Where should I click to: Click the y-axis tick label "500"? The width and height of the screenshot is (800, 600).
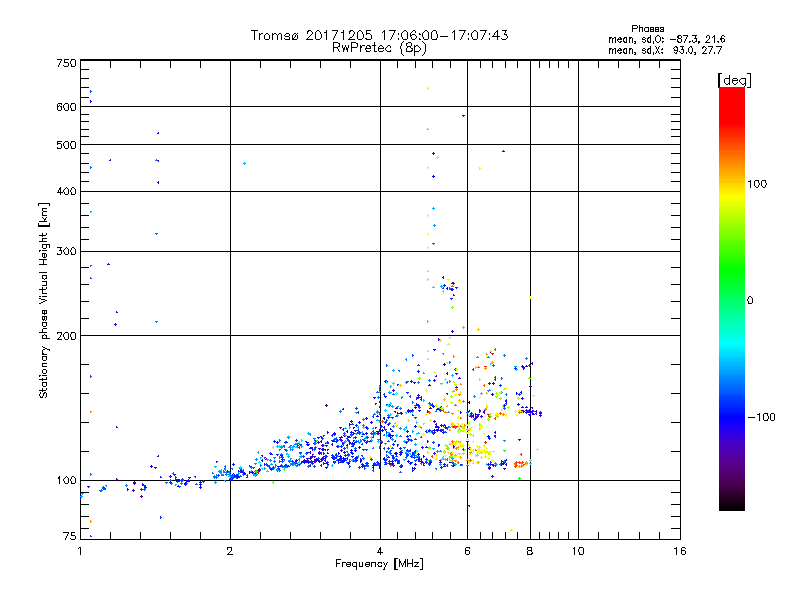[66, 145]
